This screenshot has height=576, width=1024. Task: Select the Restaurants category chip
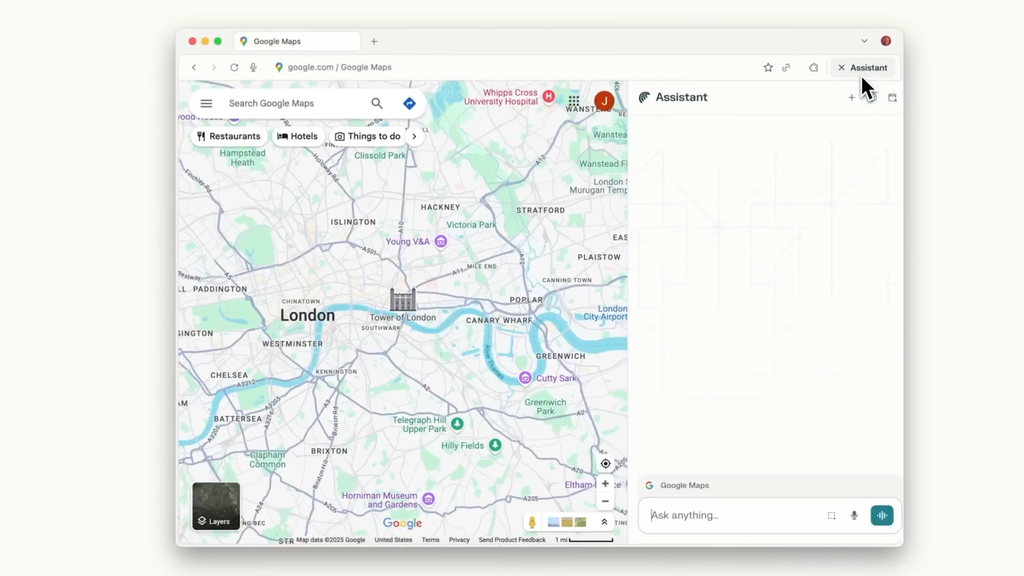coord(229,136)
